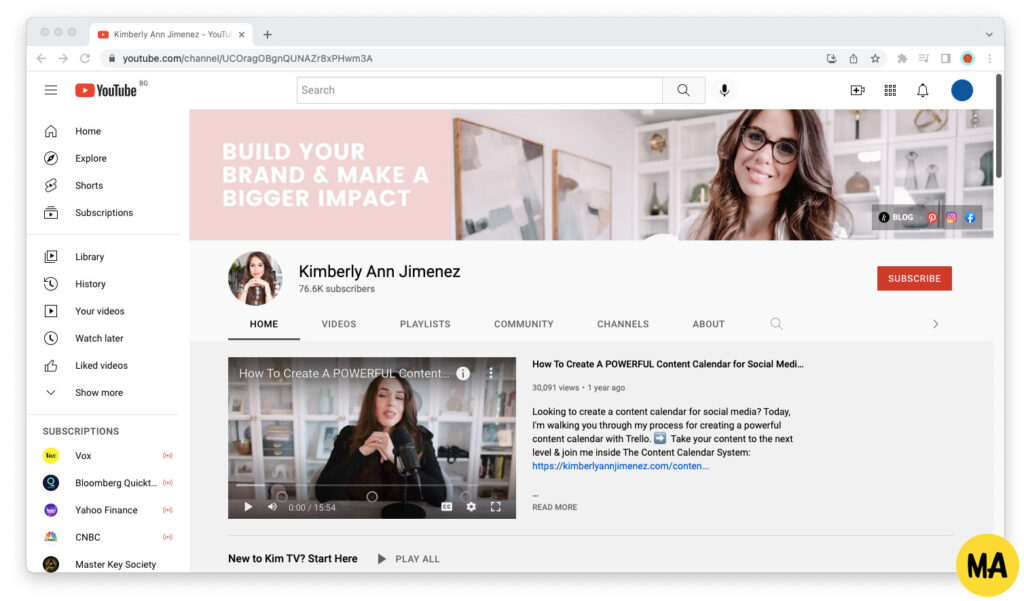This screenshot has height=601, width=1024.
Task: Open the YouTube guide hamburger menu
Action: 51,90
